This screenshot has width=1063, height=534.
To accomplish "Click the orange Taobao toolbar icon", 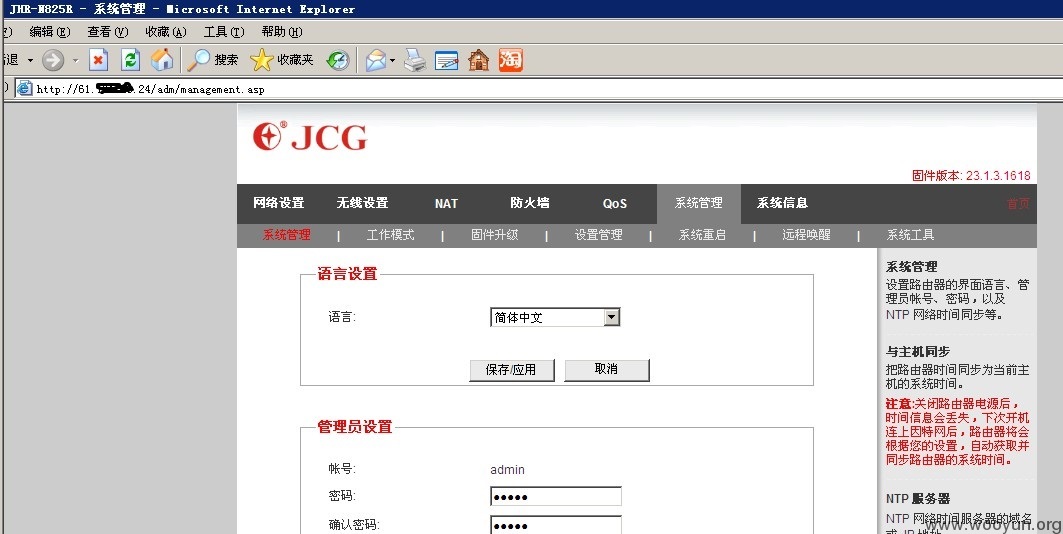I will click(x=510, y=60).
